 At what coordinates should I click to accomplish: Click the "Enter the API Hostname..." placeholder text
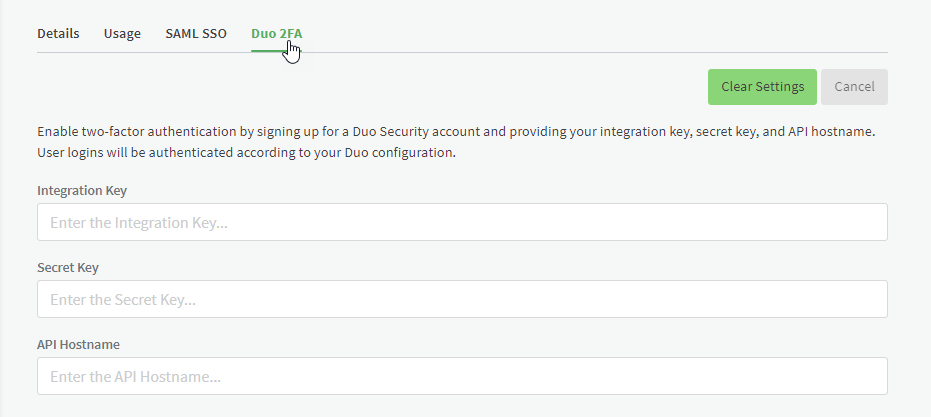pos(135,377)
